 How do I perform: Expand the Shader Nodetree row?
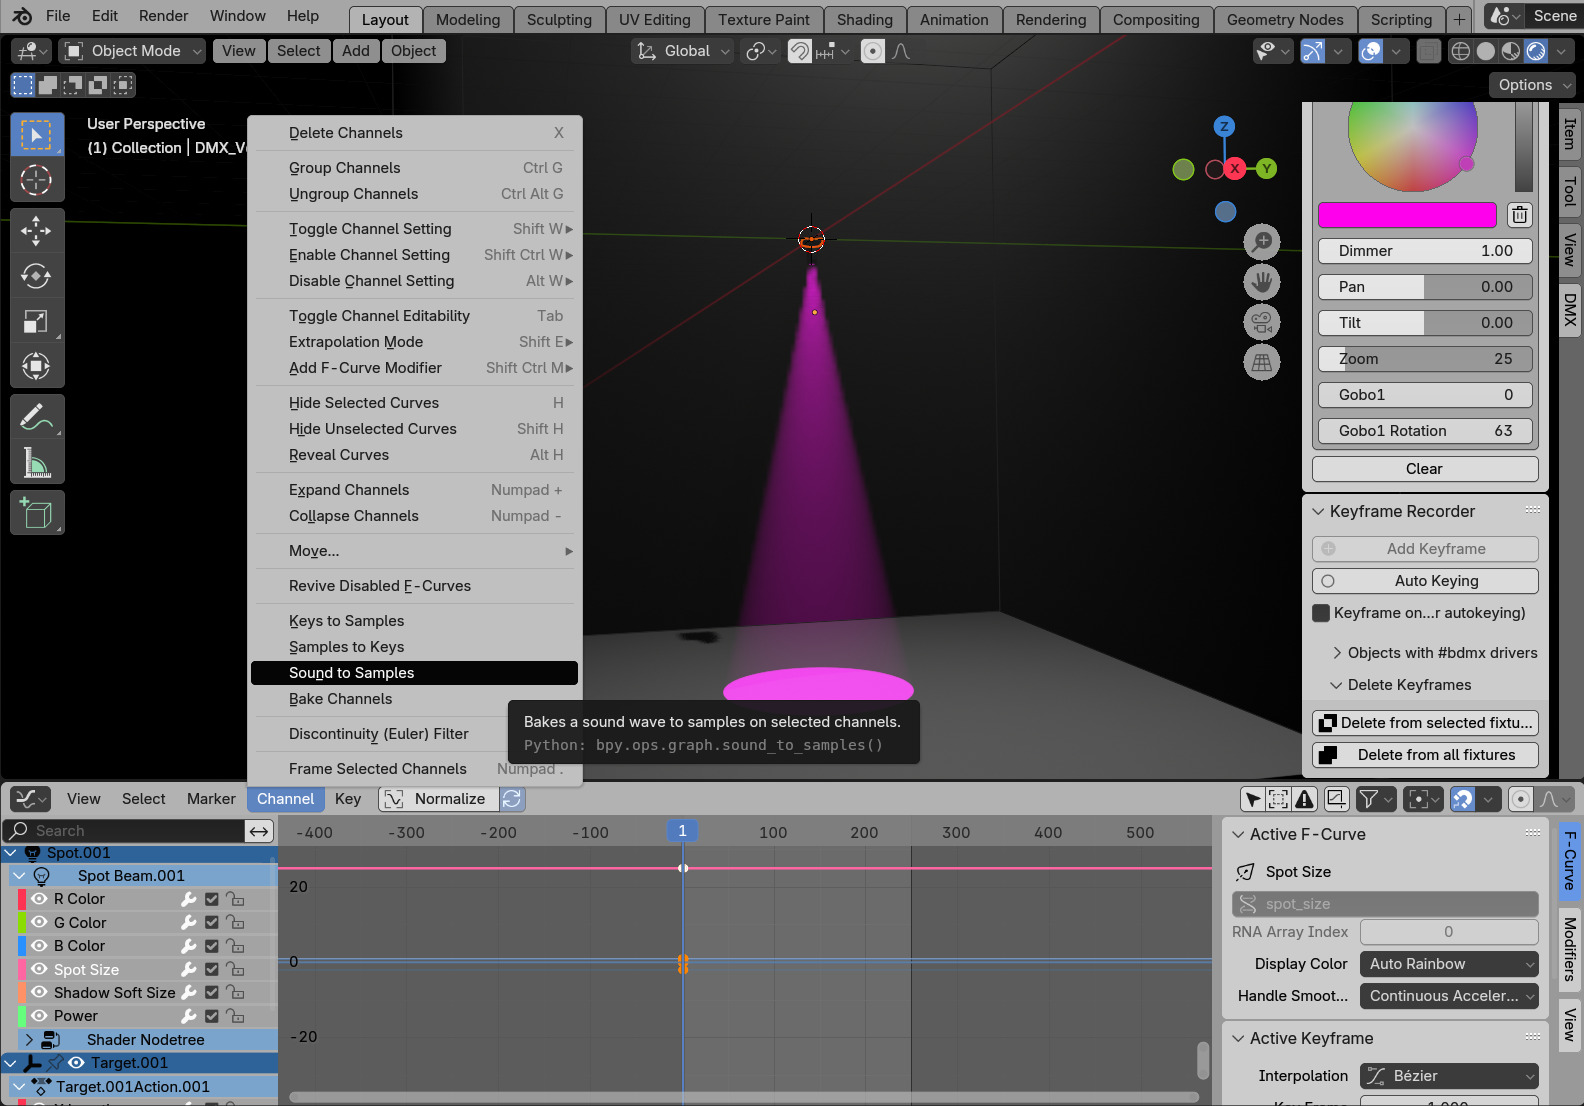(x=29, y=1040)
